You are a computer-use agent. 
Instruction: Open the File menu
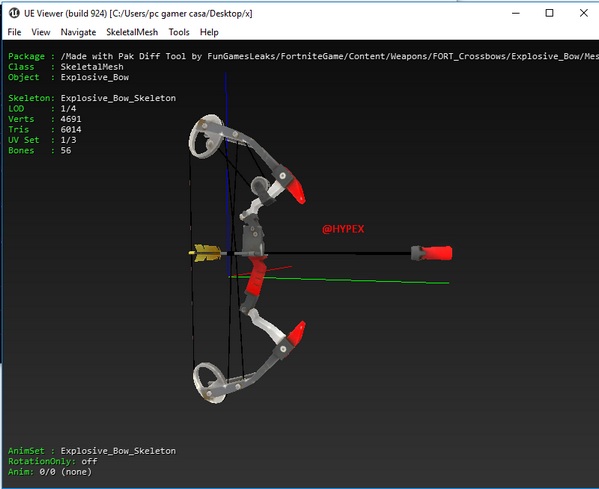point(14,32)
